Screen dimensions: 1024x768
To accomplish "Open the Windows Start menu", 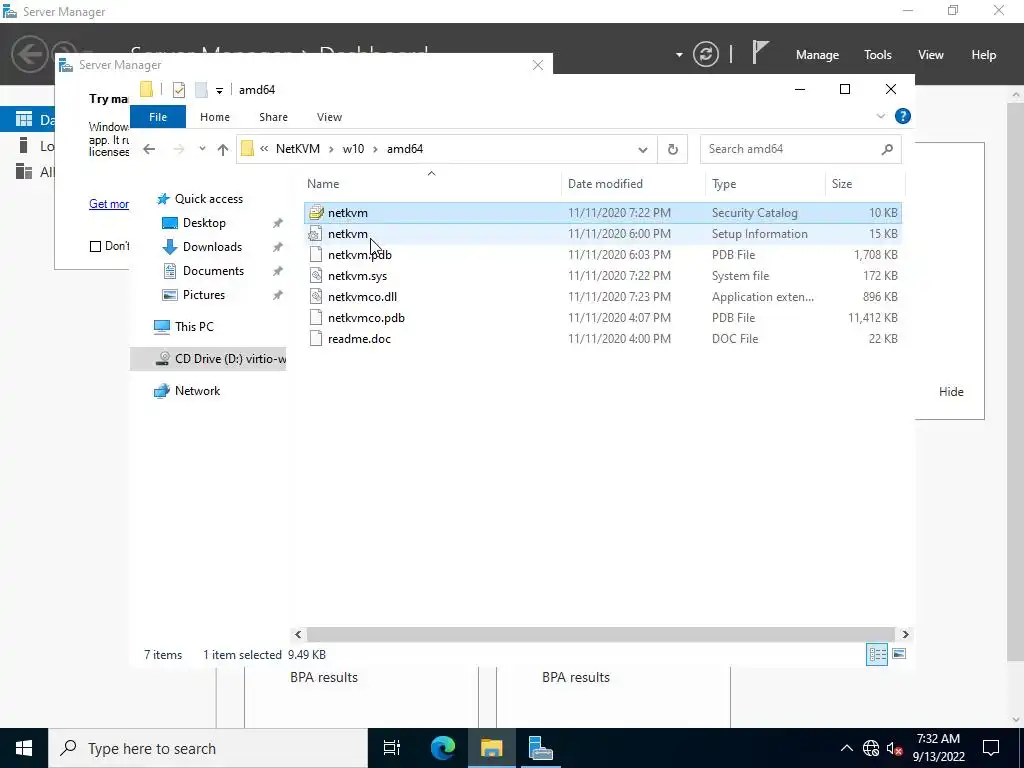I will [24, 748].
